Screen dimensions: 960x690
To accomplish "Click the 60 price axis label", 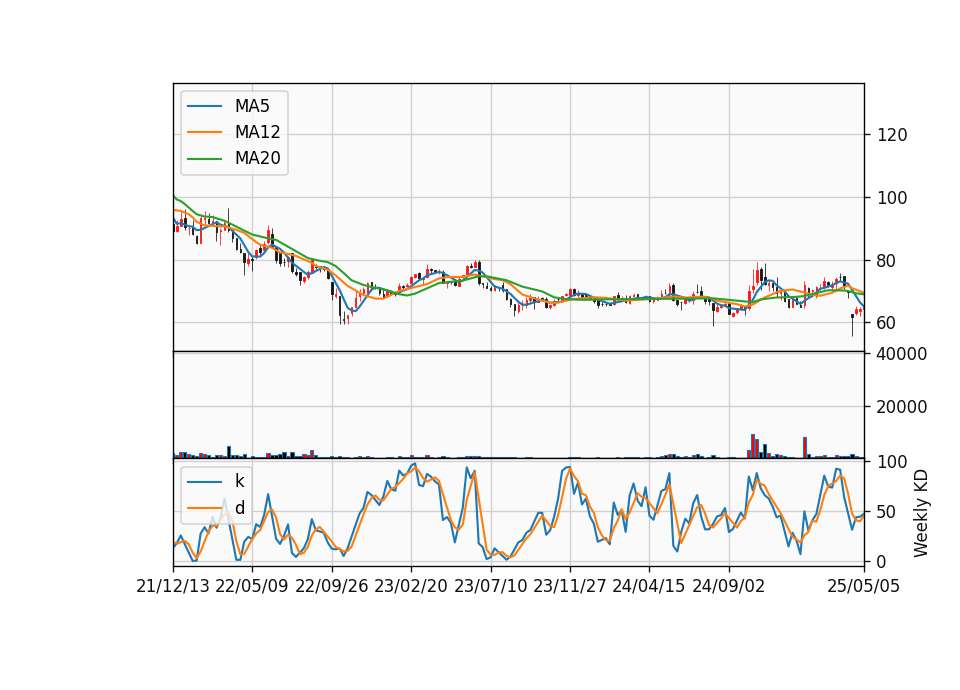I will (x=887, y=323).
